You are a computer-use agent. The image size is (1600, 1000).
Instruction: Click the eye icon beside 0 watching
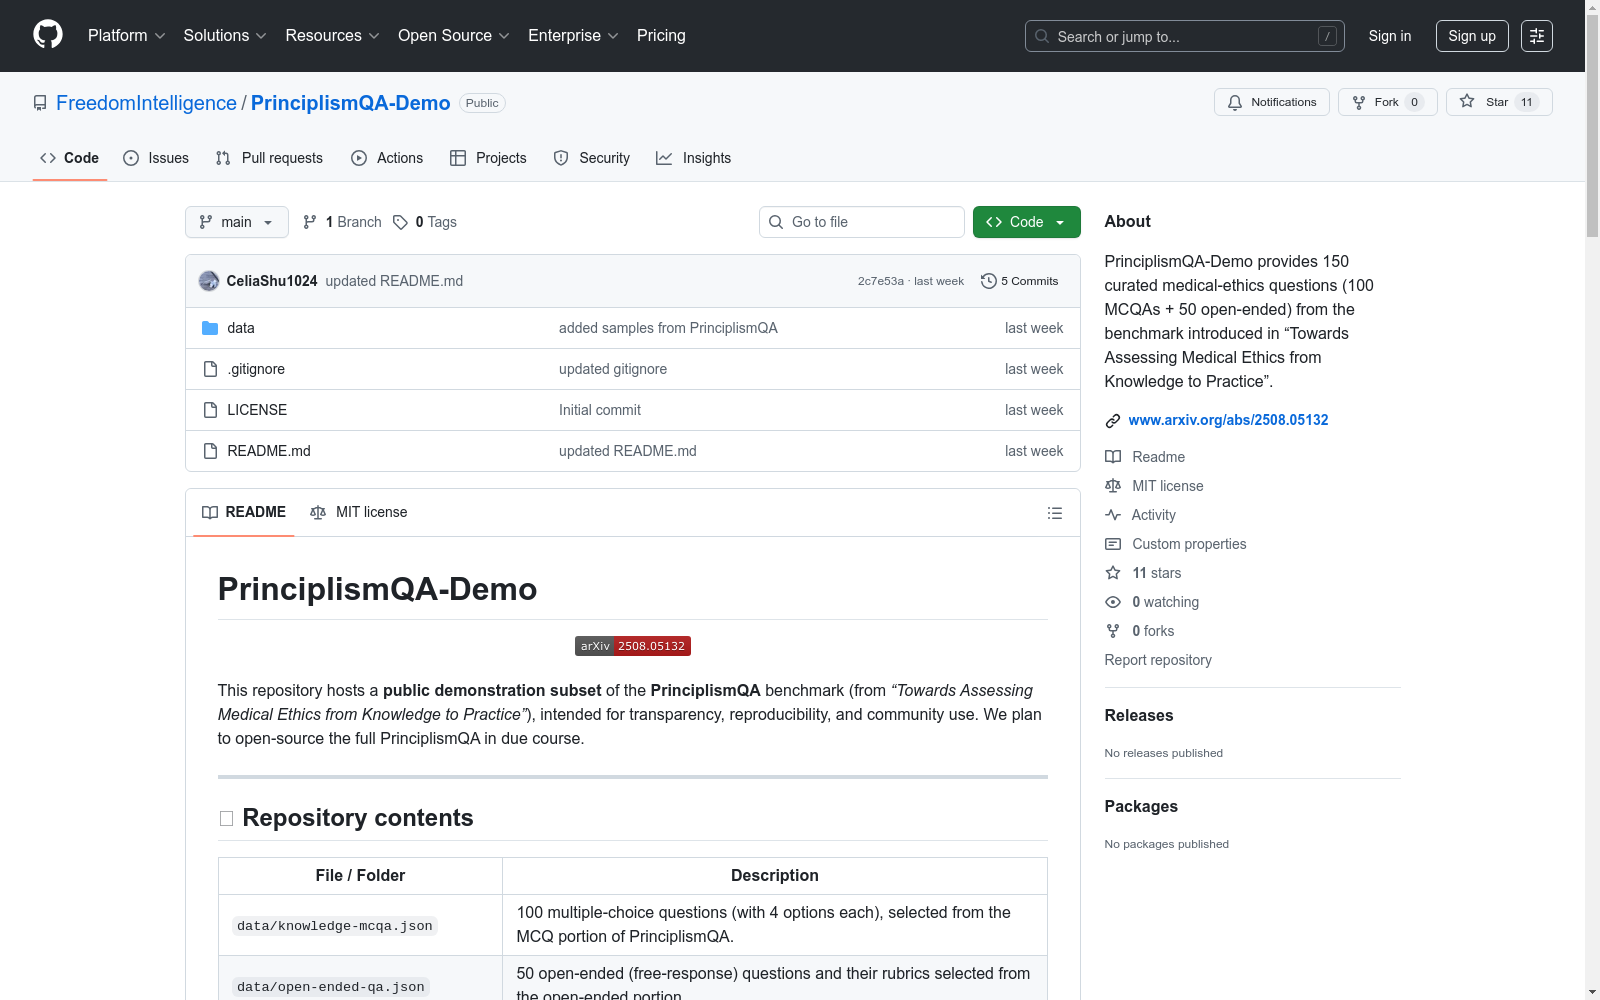[1113, 602]
